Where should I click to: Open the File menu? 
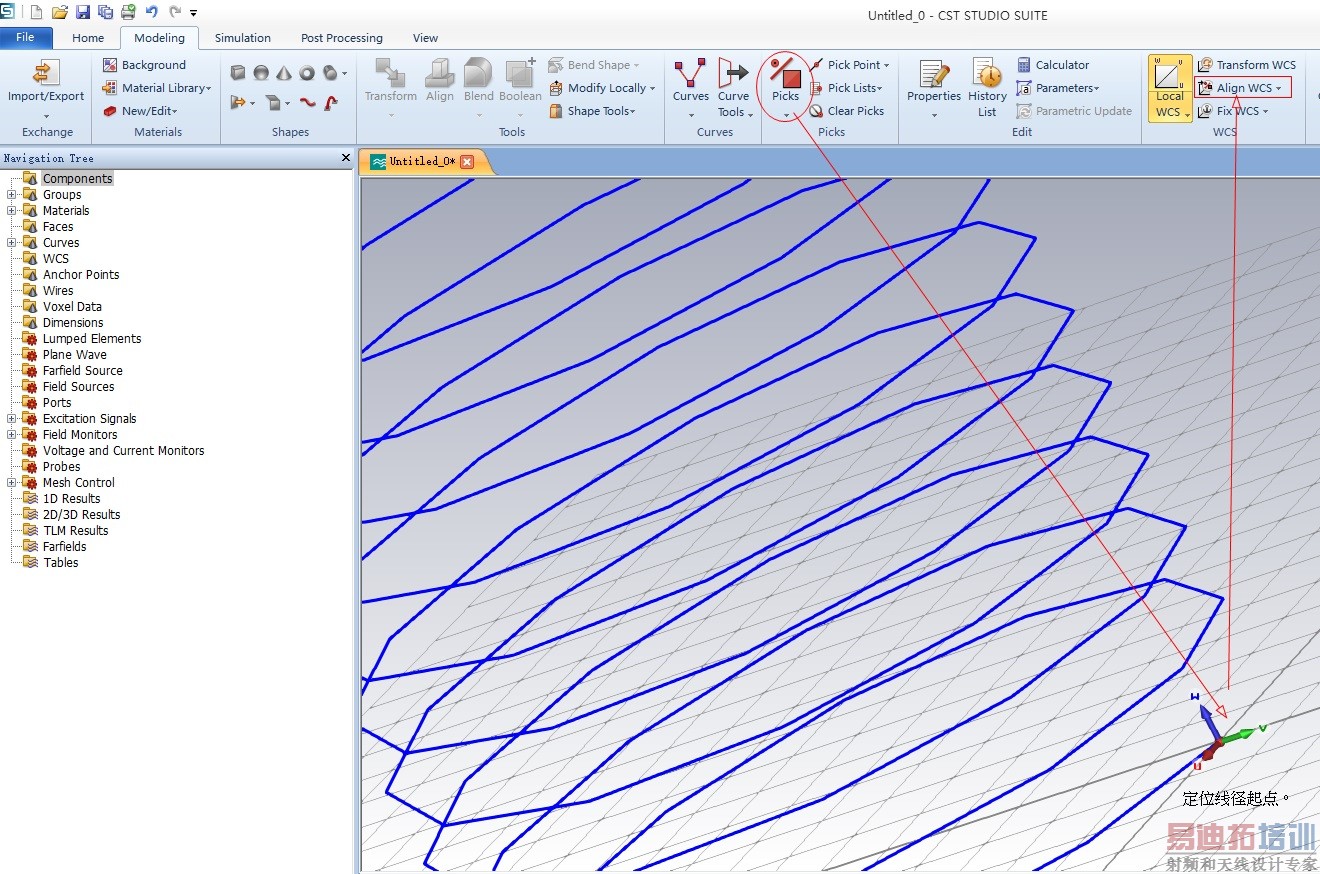point(26,38)
